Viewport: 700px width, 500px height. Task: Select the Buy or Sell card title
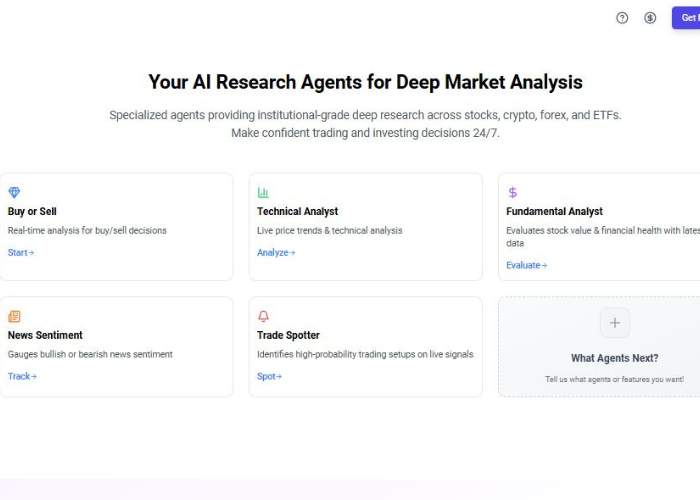pyautogui.click(x=32, y=212)
